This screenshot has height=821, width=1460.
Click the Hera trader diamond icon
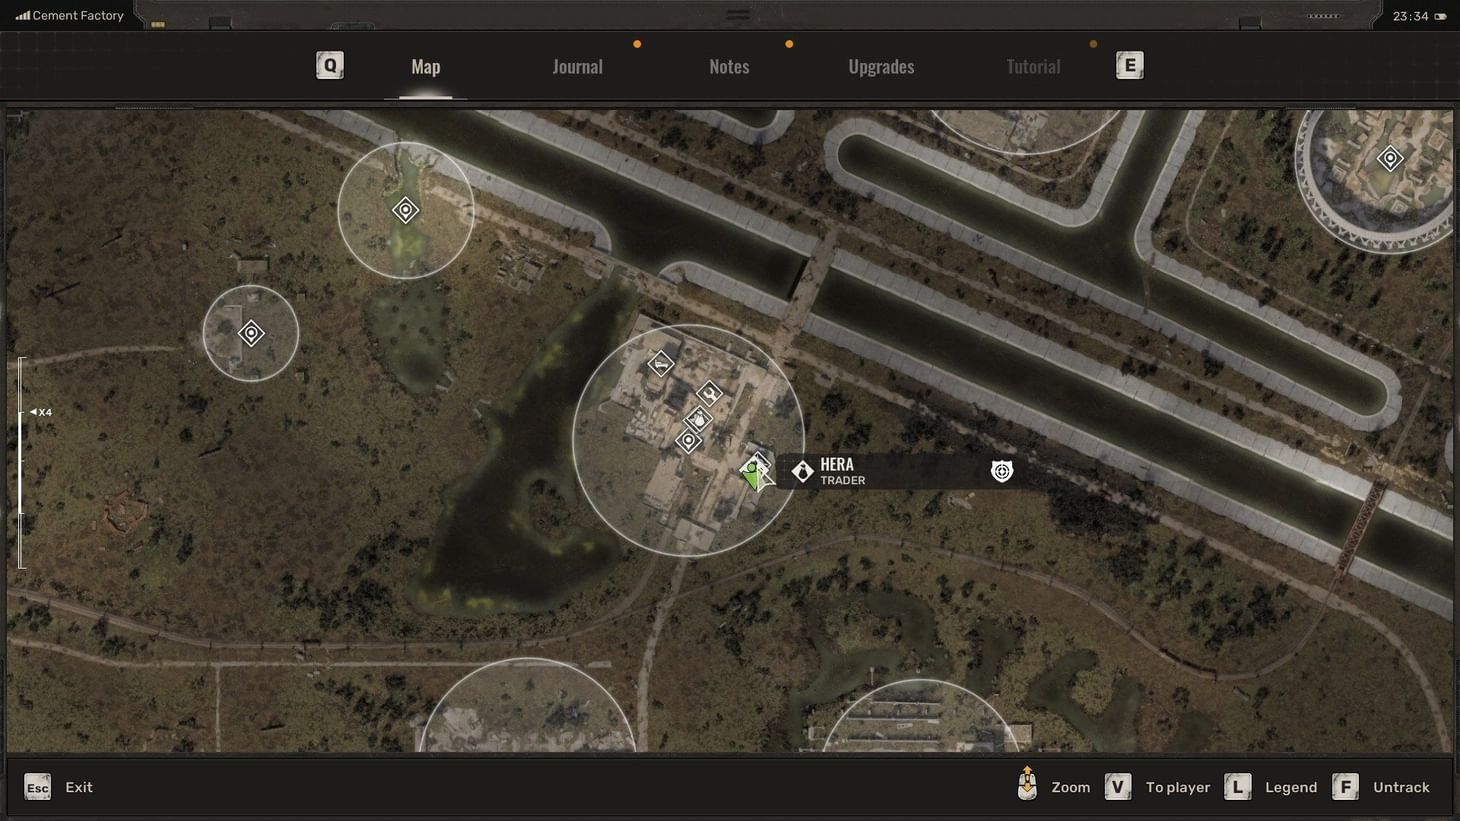(x=802, y=470)
